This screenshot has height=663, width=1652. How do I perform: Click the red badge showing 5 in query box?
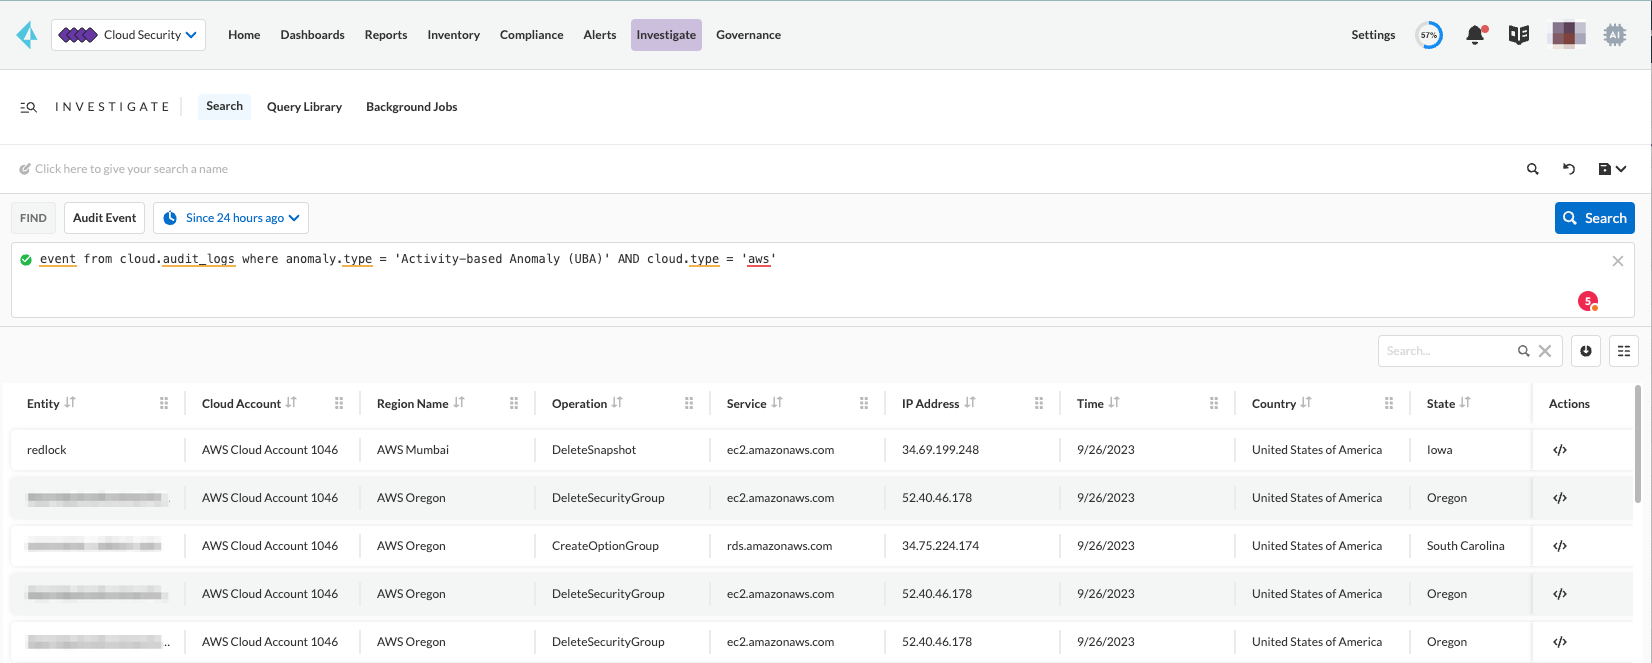pos(1588,301)
